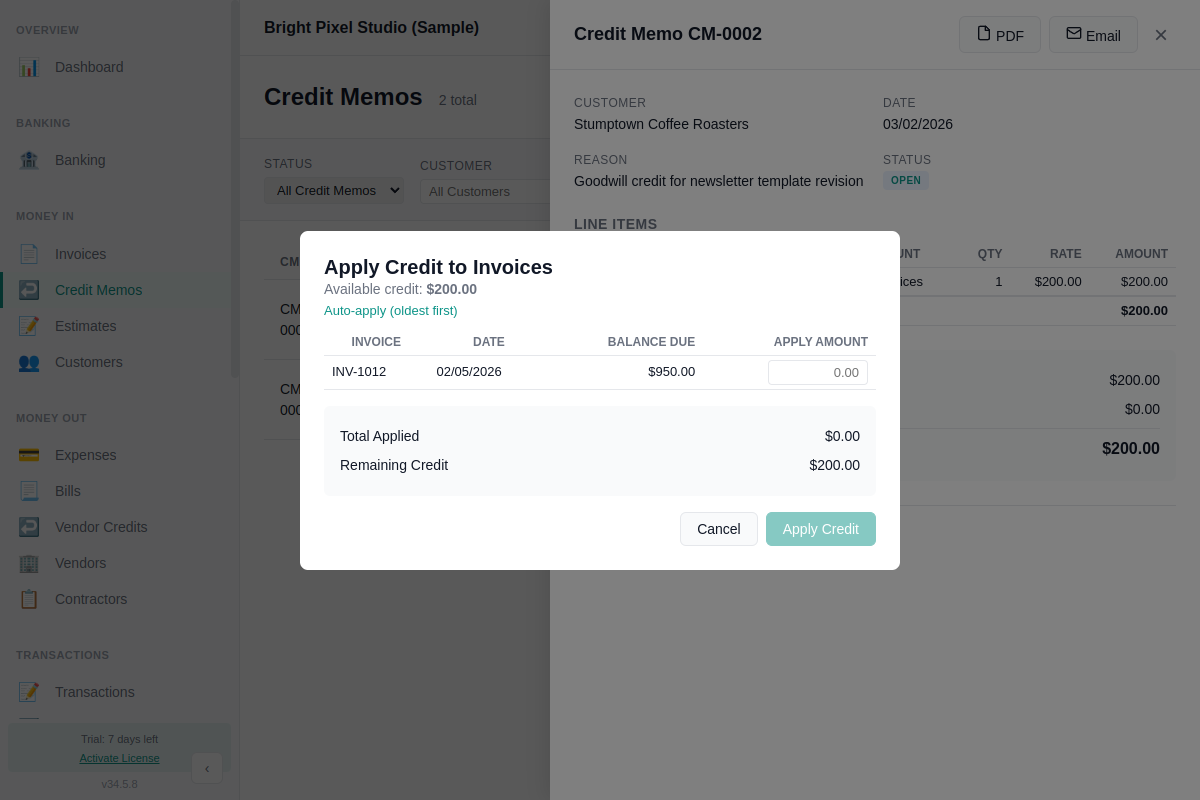Click the Invoices icon under Money In
The width and height of the screenshot is (1200, 800).
click(31, 253)
